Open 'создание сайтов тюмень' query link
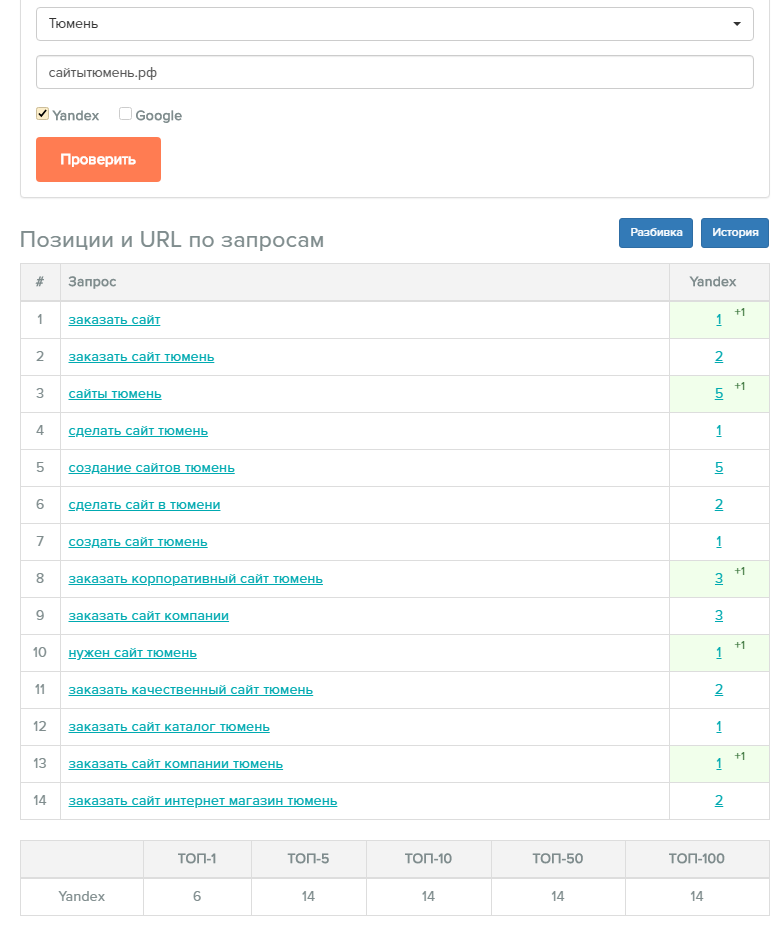783x925 pixels. [152, 468]
